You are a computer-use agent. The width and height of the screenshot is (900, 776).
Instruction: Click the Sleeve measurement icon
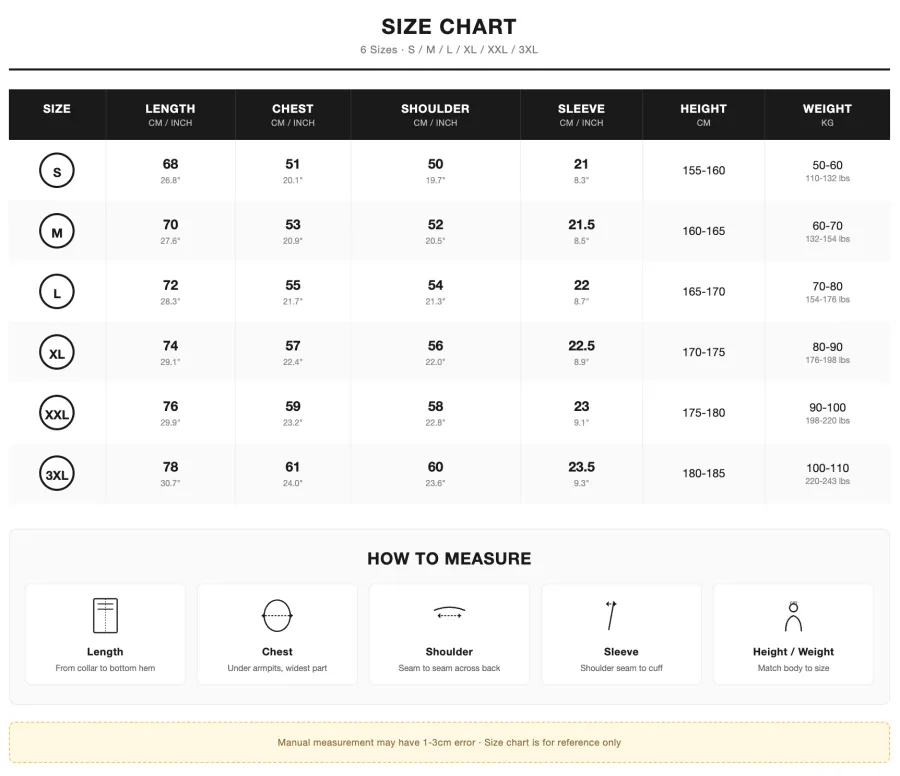[x=611, y=615]
